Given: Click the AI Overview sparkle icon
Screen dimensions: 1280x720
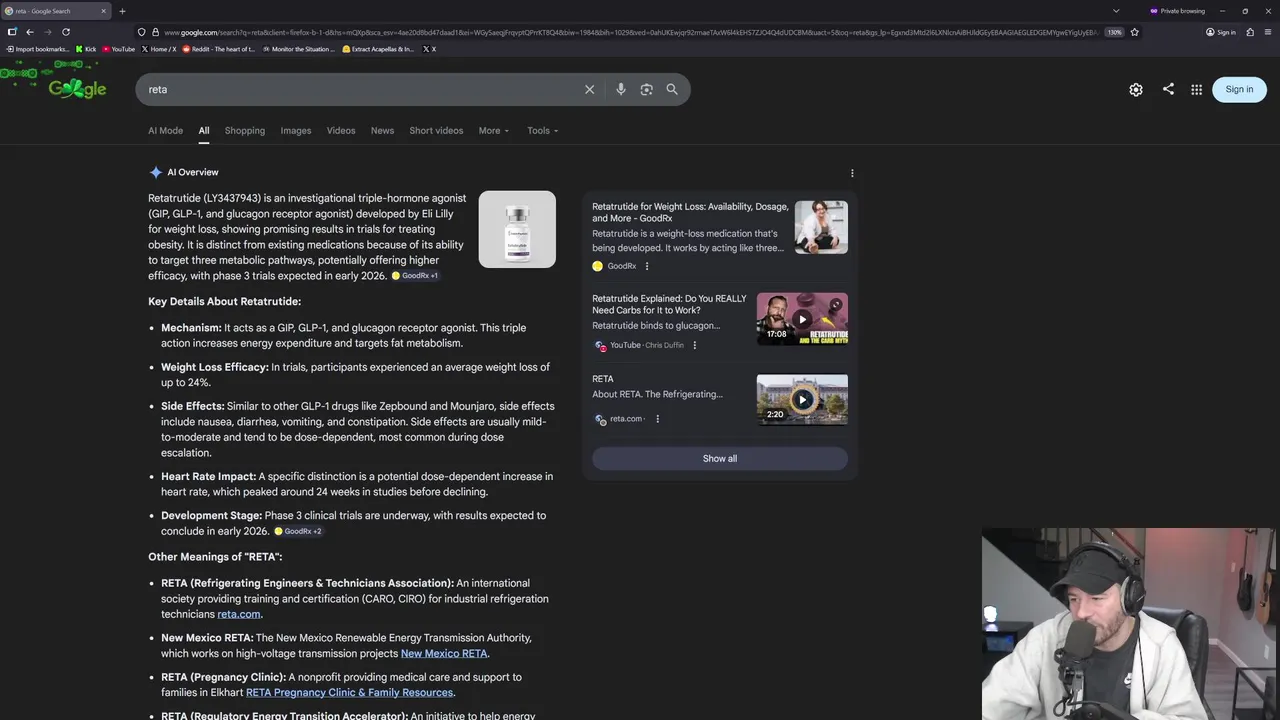Looking at the screenshot, I should coord(155,172).
